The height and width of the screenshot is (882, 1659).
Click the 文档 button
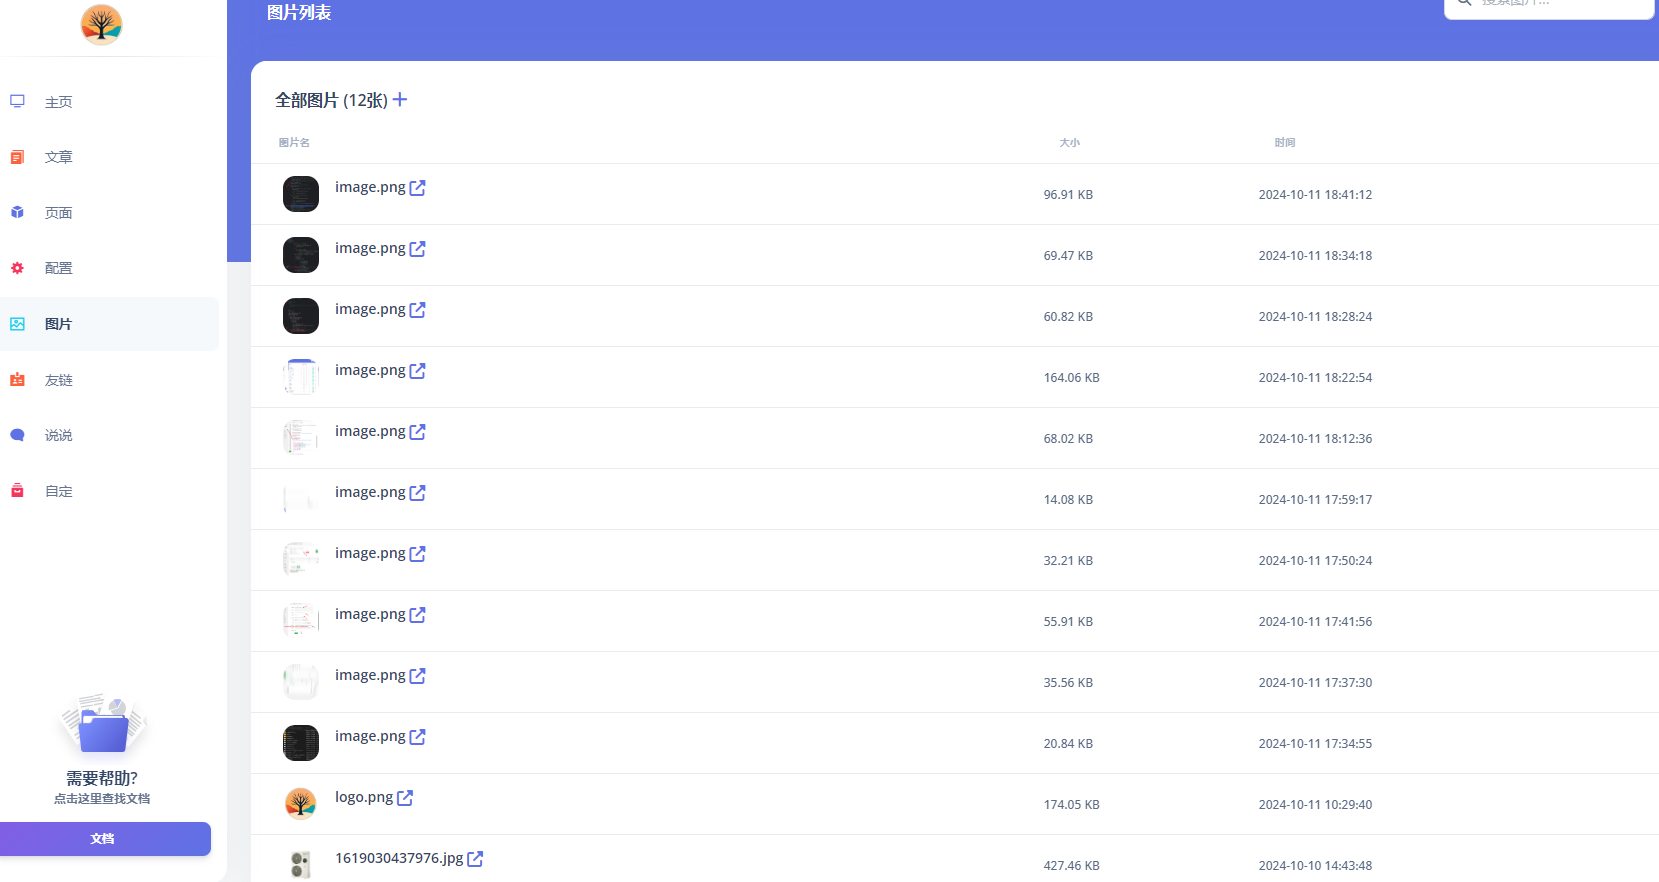pyautogui.click(x=104, y=839)
